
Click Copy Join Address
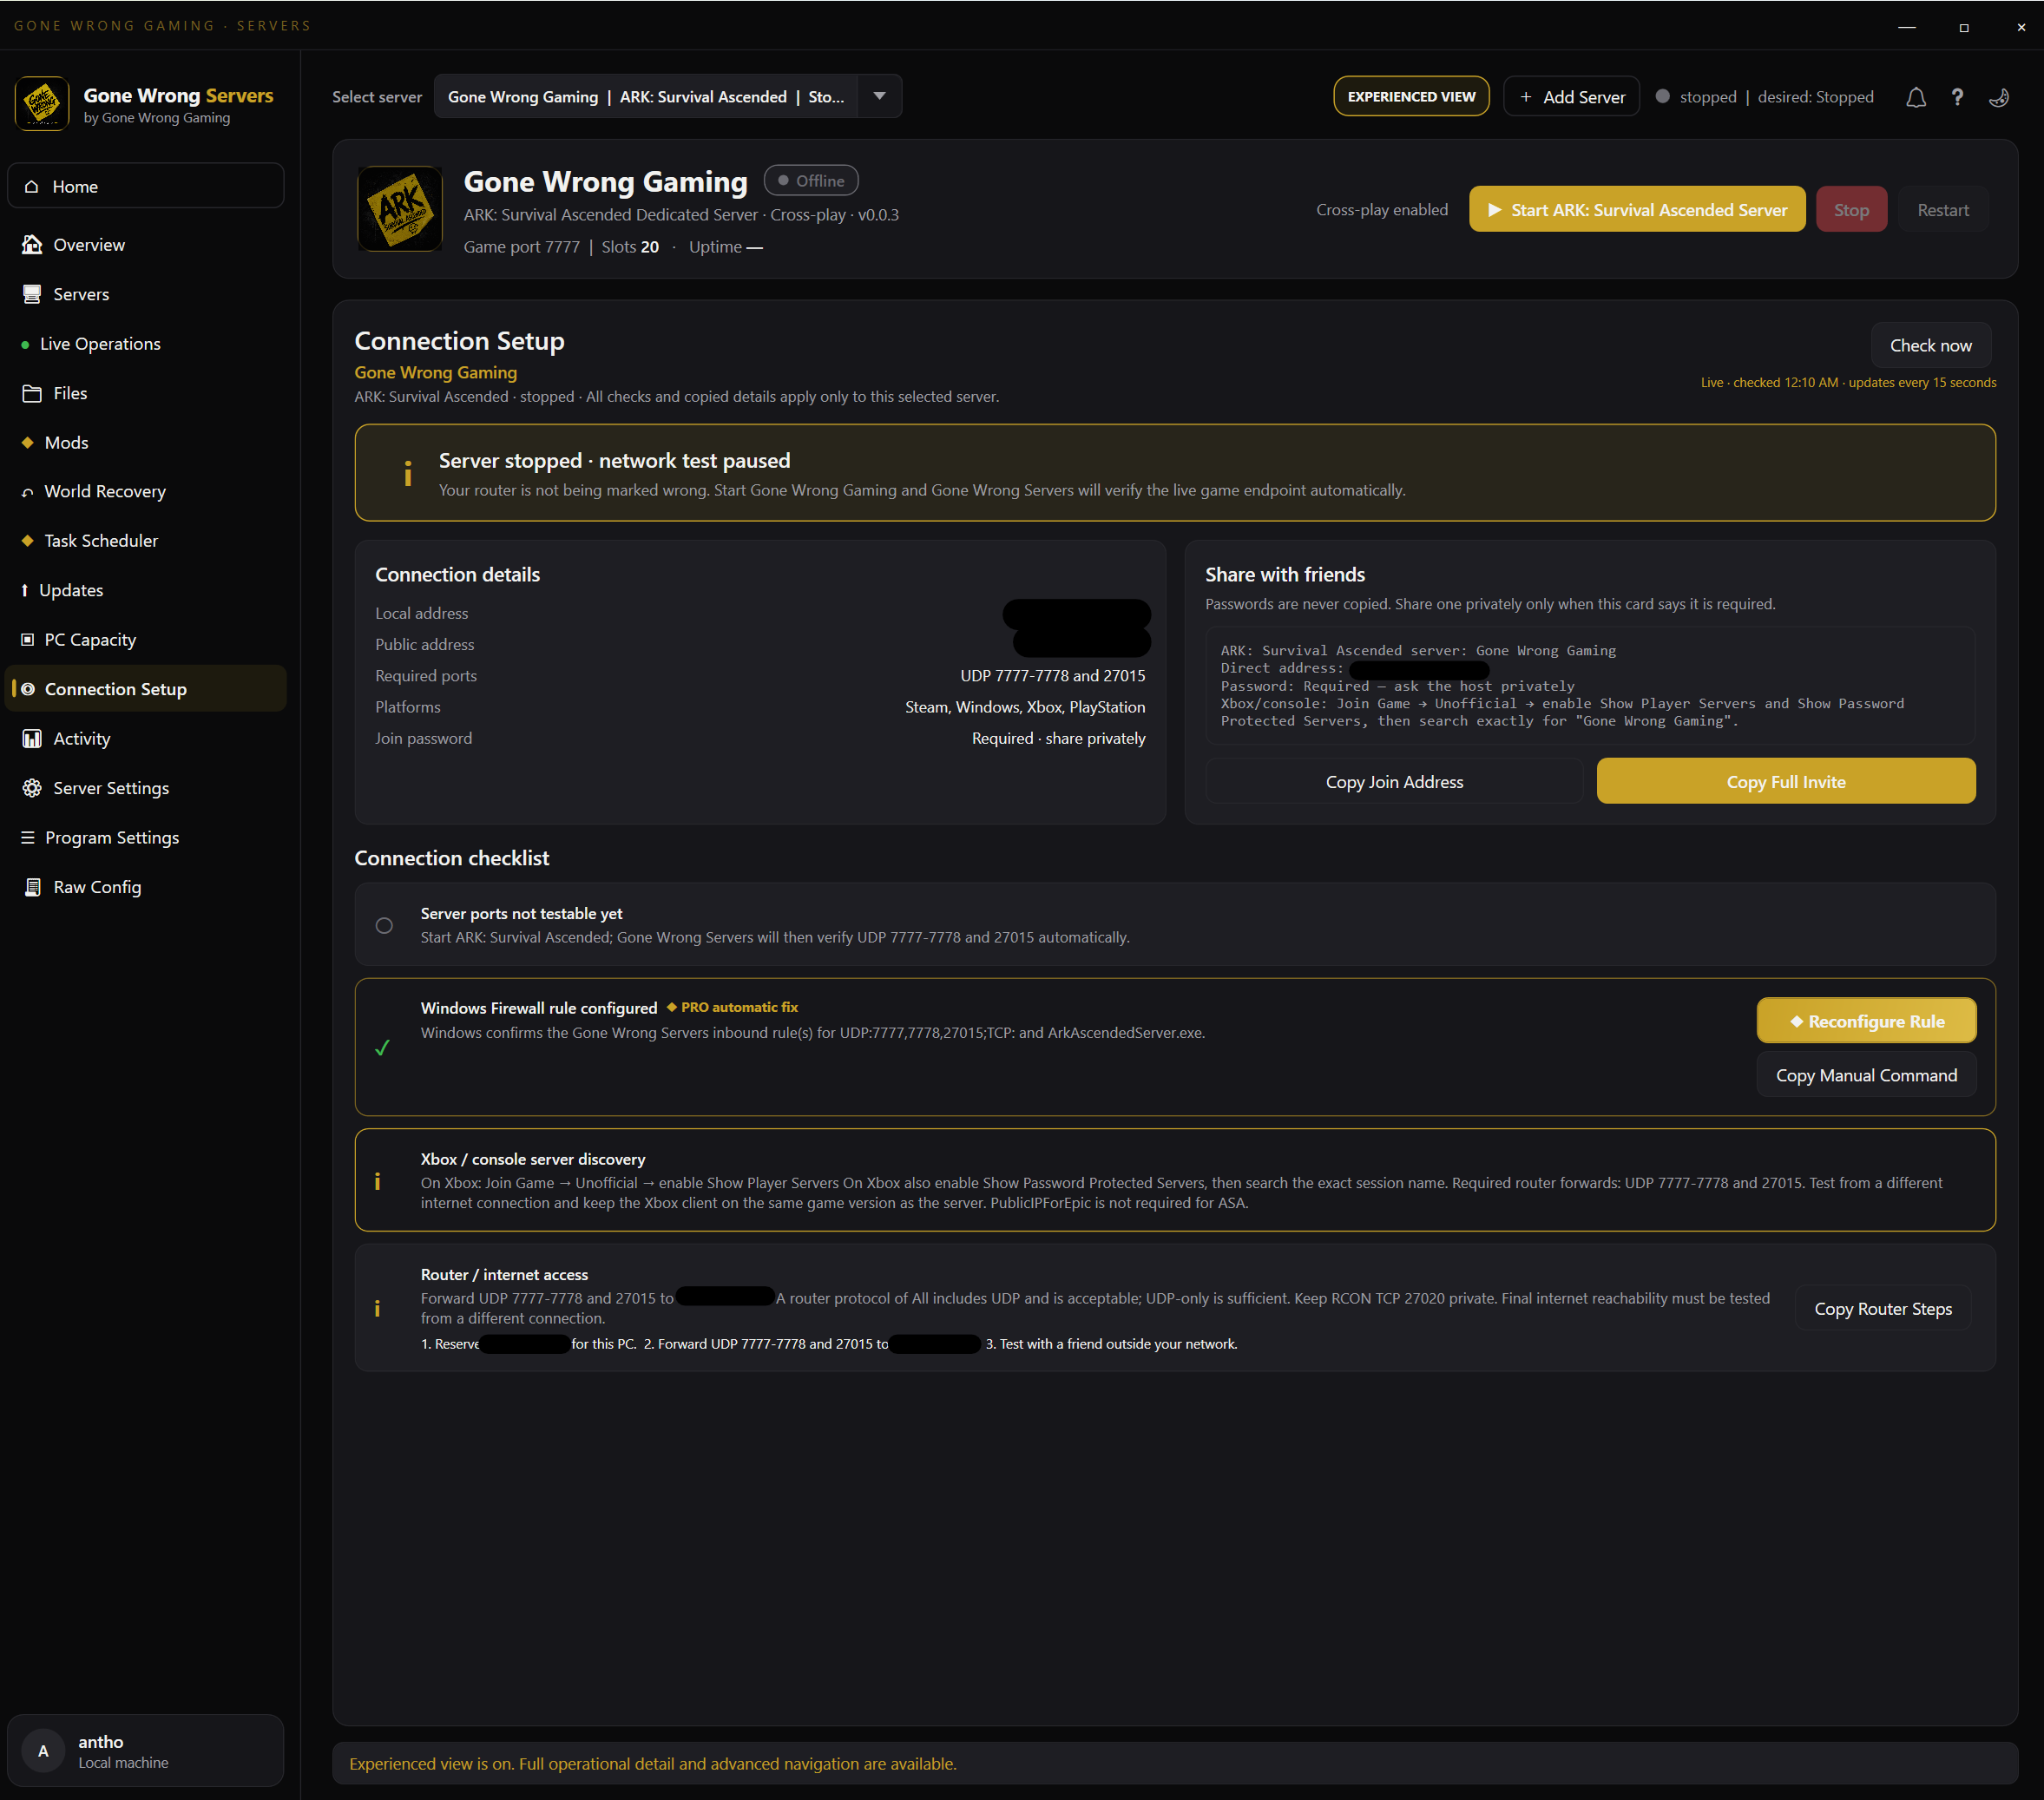pos(1394,782)
